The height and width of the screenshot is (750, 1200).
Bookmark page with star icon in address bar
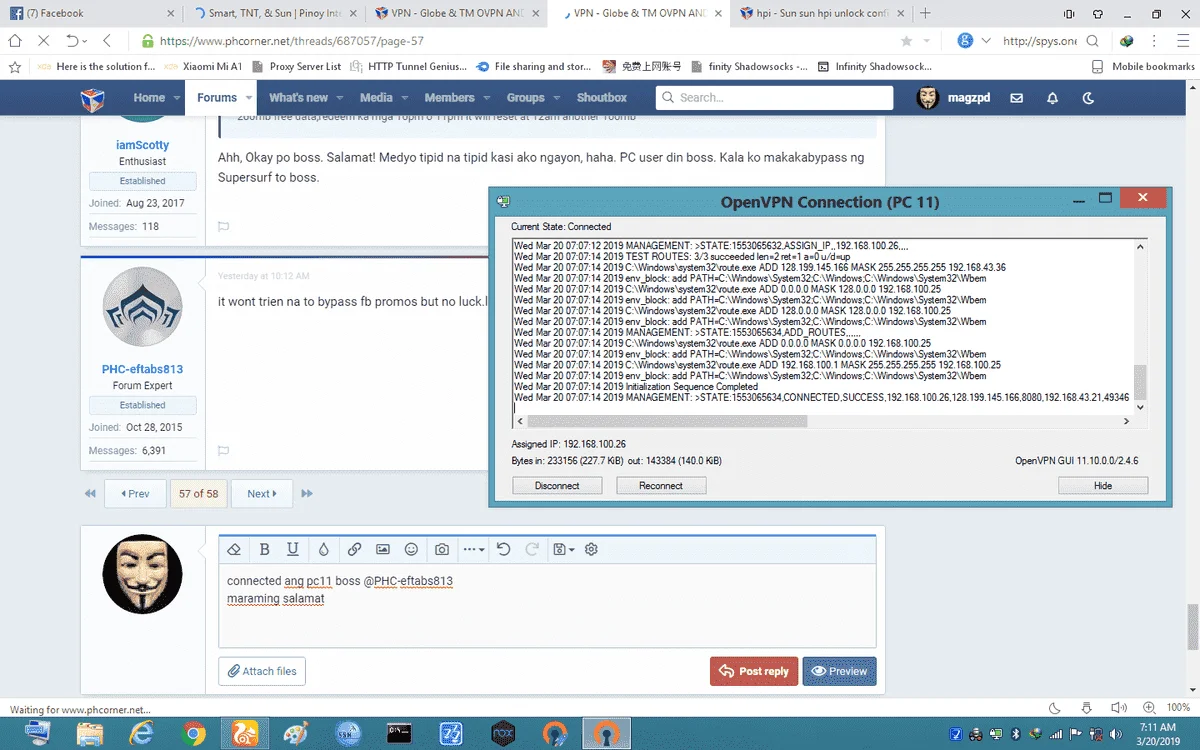coord(906,41)
